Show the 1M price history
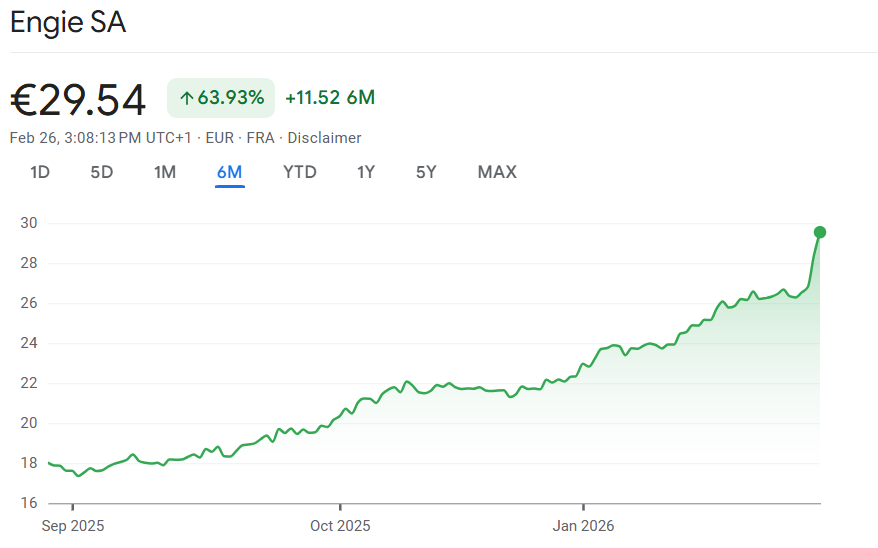The image size is (878, 548). pos(165,172)
